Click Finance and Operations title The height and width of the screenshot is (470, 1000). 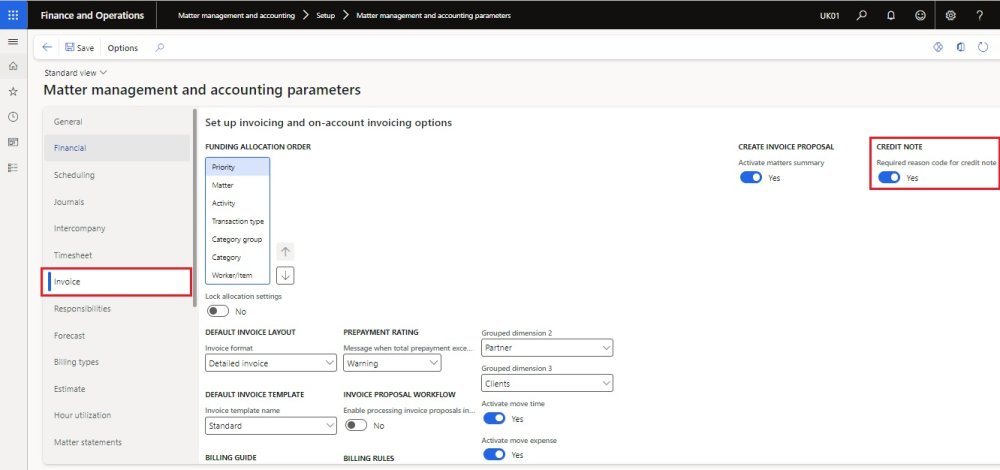click(x=92, y=15)
